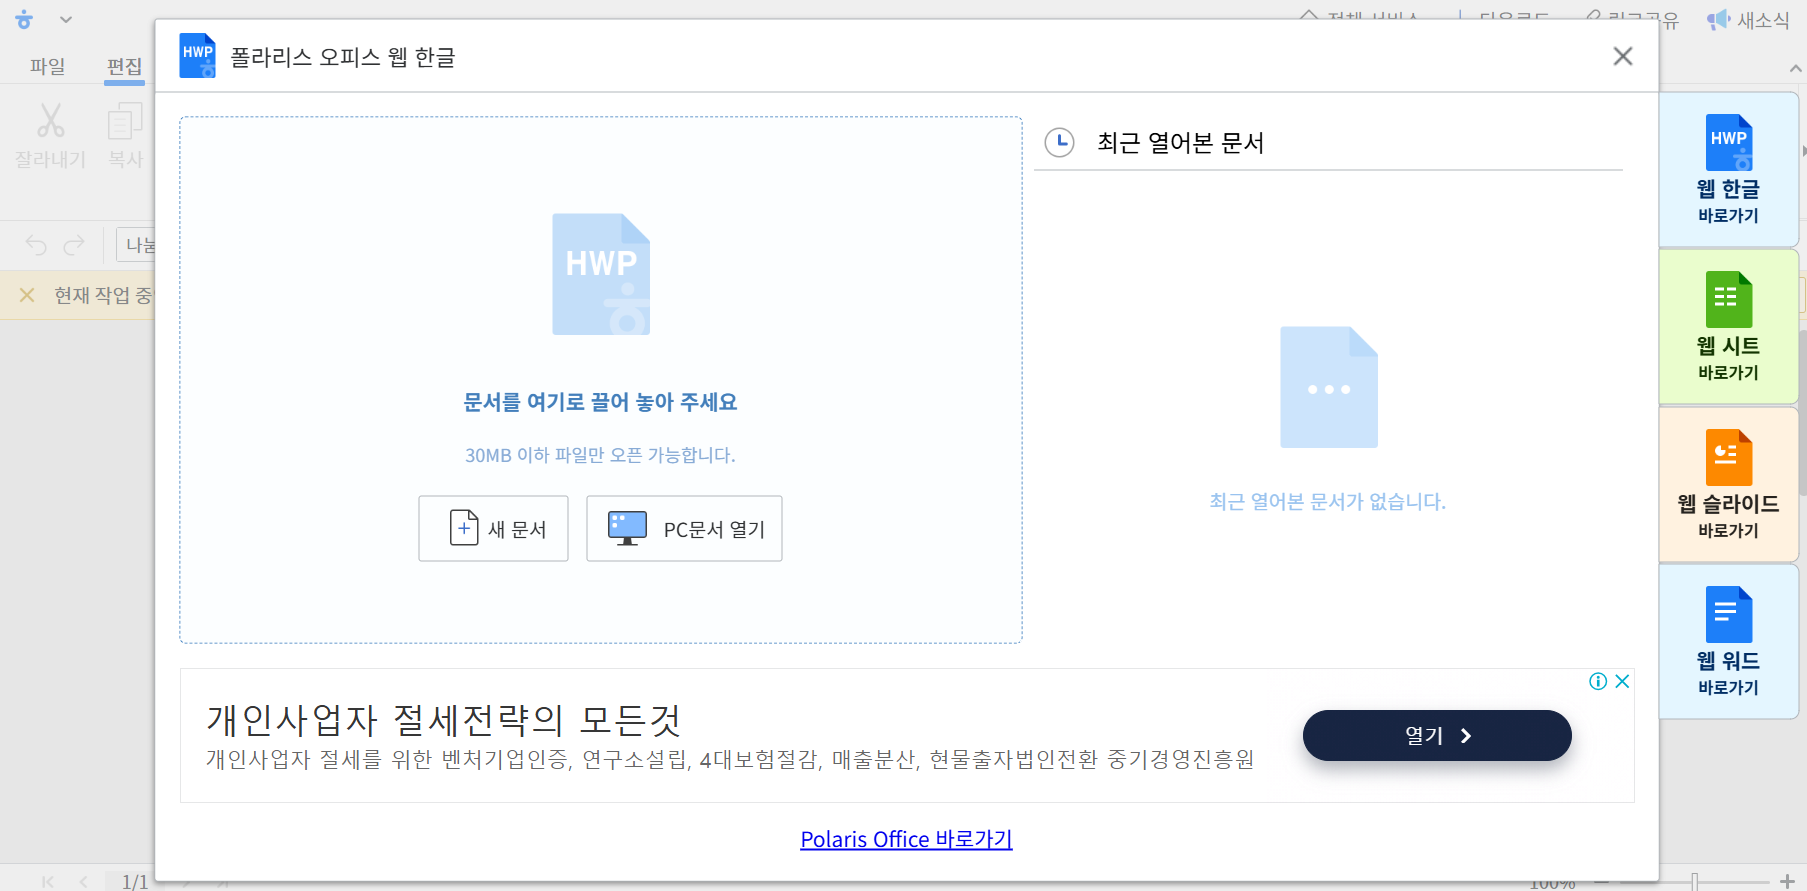Dismiss the 현재 작업 중 notice with X
Screen dimensions: 1807x891
coord(27,295)
